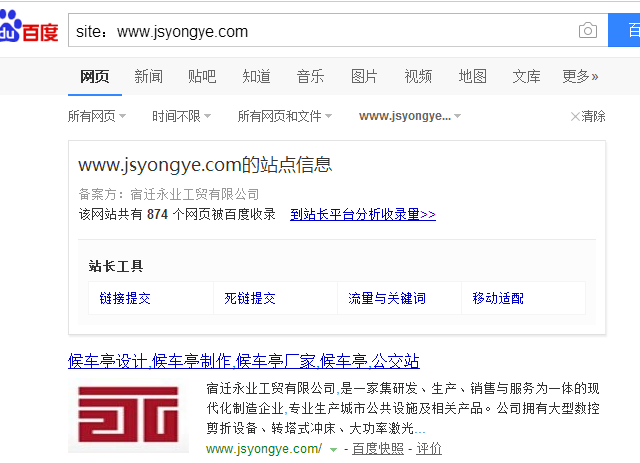Open the 时间不限 time filter dropdown
640x463 pixels.
[x=181, y=116]
